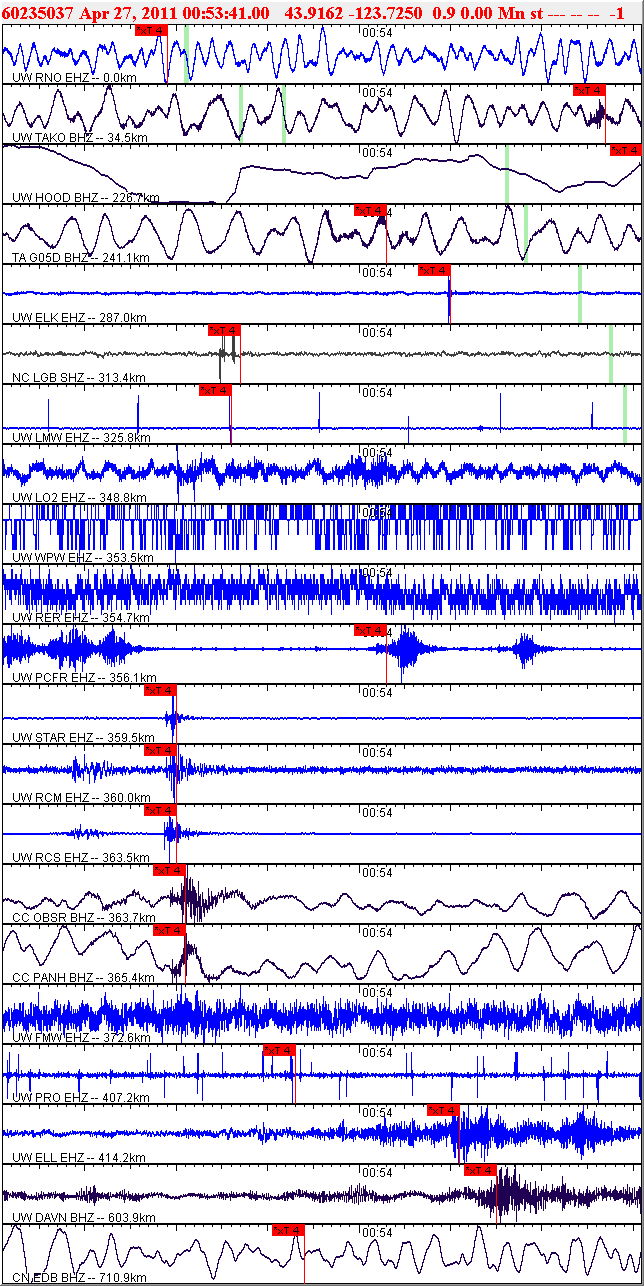Click the 00:54 time label on RER trace
644x1286 pixels.
click(377, 572)
